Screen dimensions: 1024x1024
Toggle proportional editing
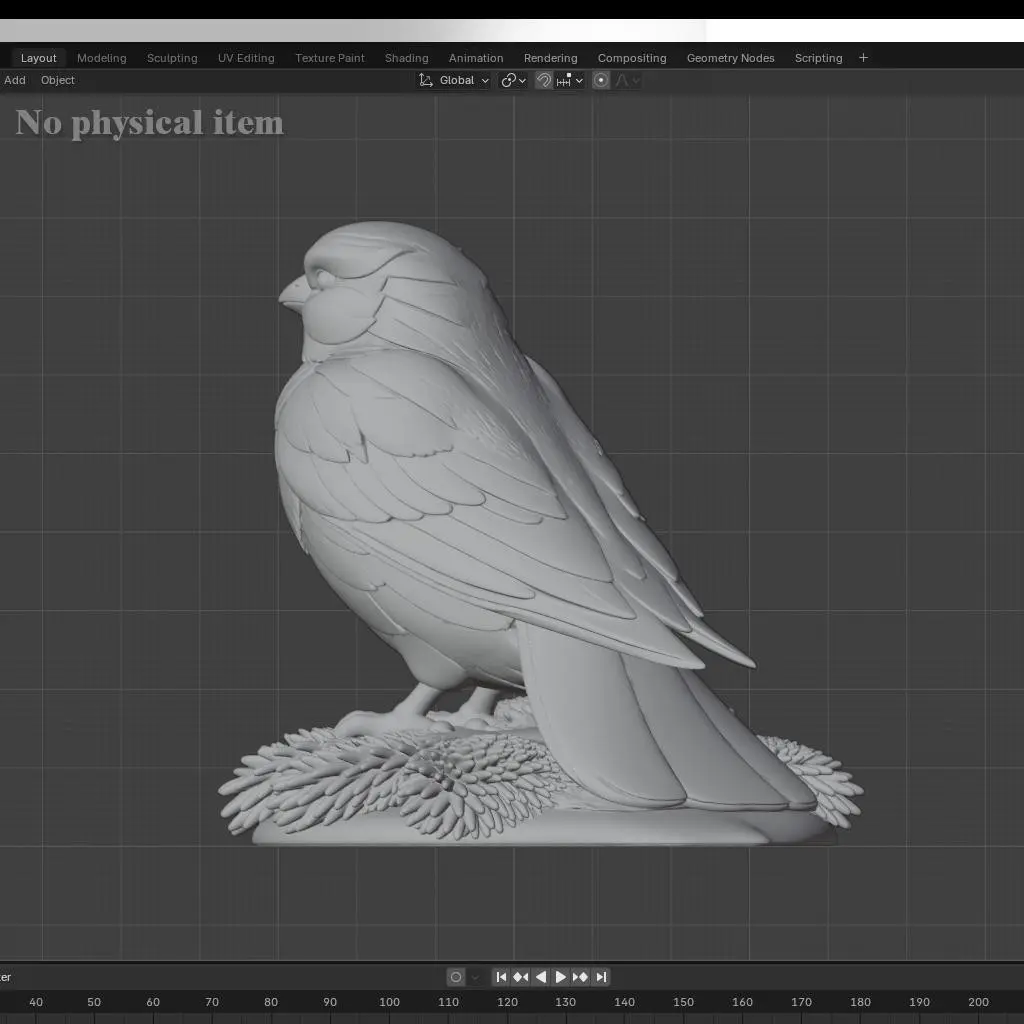pyautogui.click(x=601, y=80)
